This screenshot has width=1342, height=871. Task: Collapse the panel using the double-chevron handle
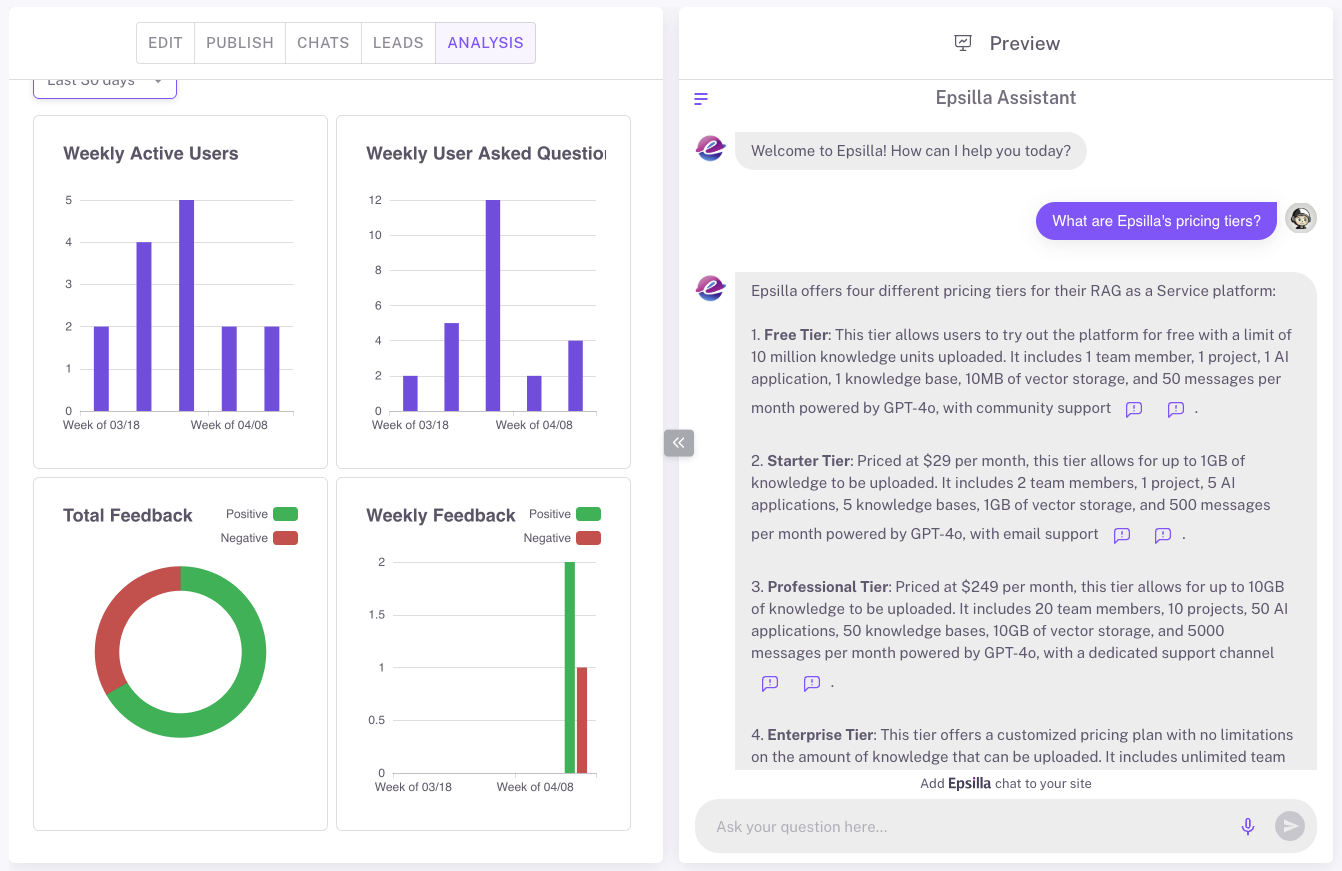point(679,443)
